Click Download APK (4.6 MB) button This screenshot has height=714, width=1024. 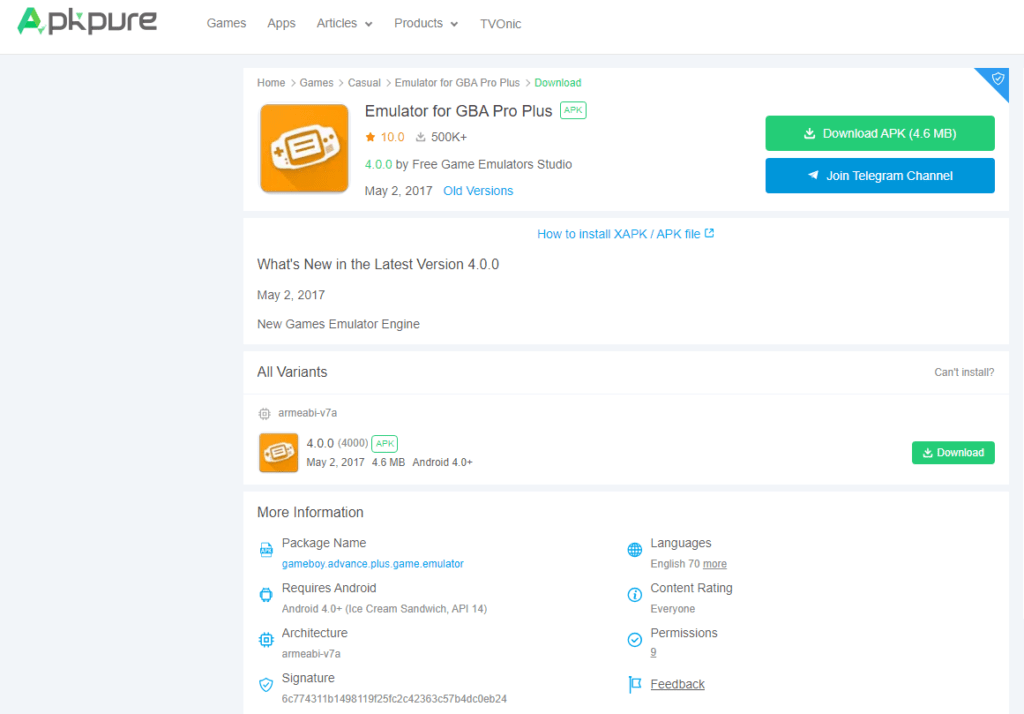coord(880,133)
